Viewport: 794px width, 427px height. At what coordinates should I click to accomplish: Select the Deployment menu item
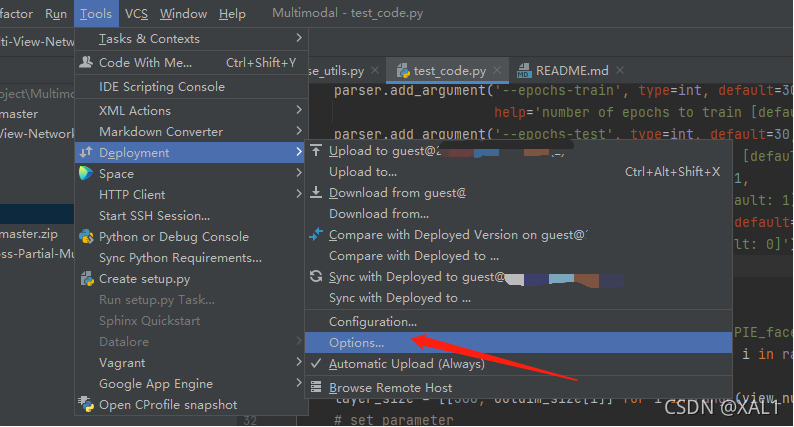[x=190, y=152]
